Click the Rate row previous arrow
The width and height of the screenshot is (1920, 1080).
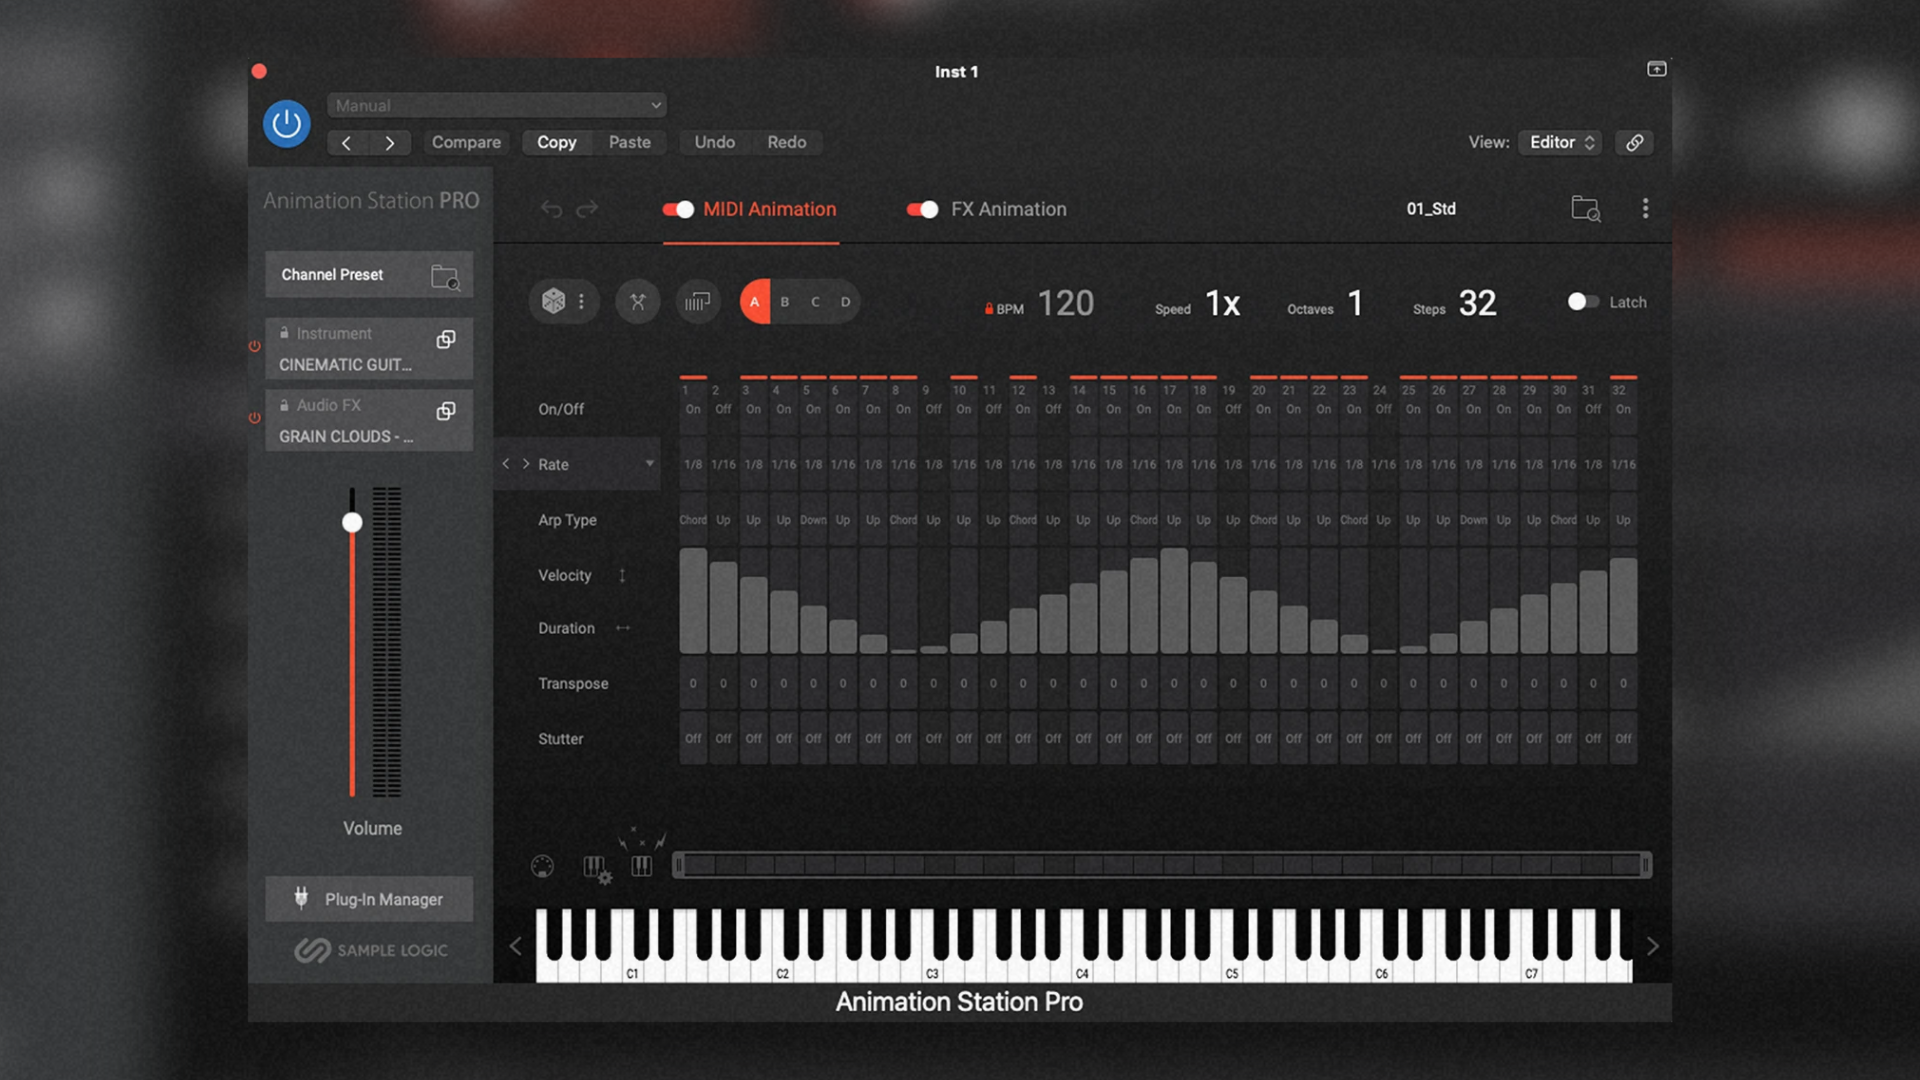506,463
